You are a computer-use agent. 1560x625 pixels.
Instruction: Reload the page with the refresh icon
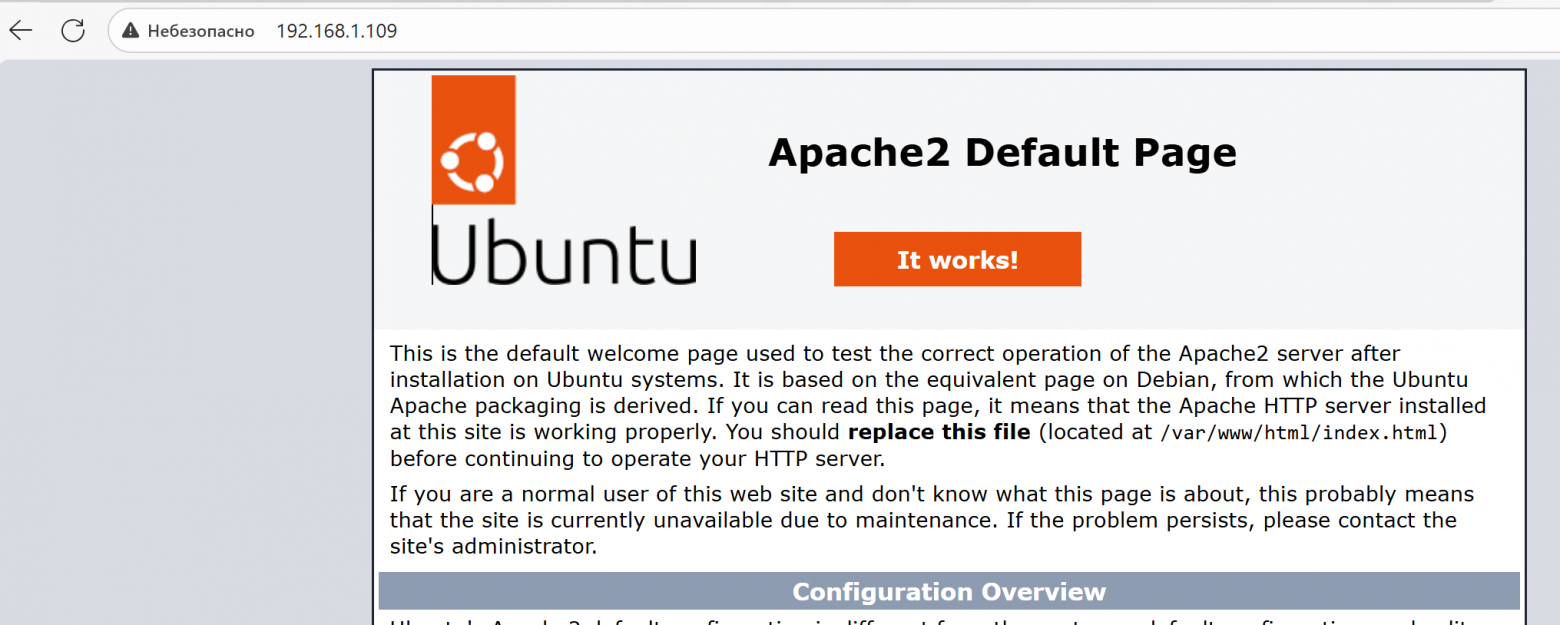(x=73, y=31)
